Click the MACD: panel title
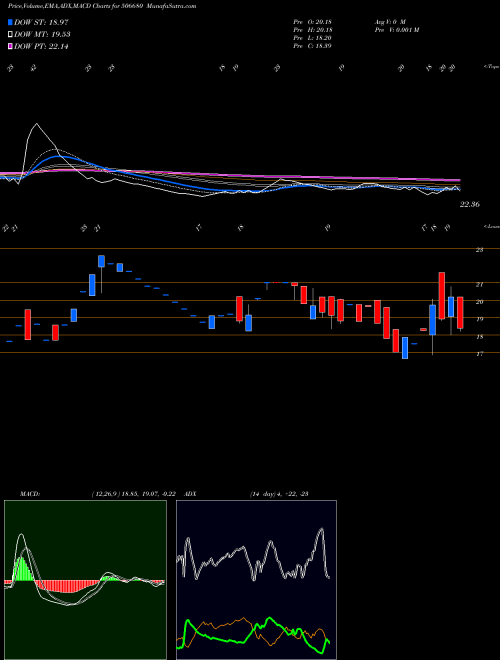This screenshot has width=500, height=660. [29, 494]
